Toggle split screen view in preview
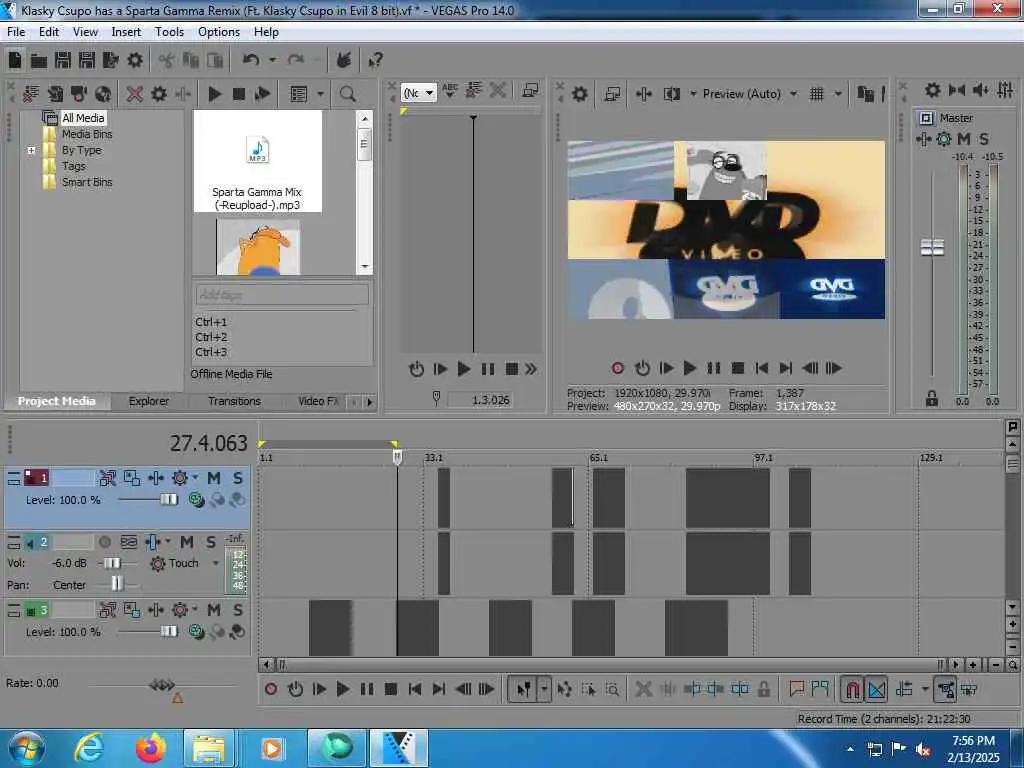The image size is (1024, 768). (671, 94)
